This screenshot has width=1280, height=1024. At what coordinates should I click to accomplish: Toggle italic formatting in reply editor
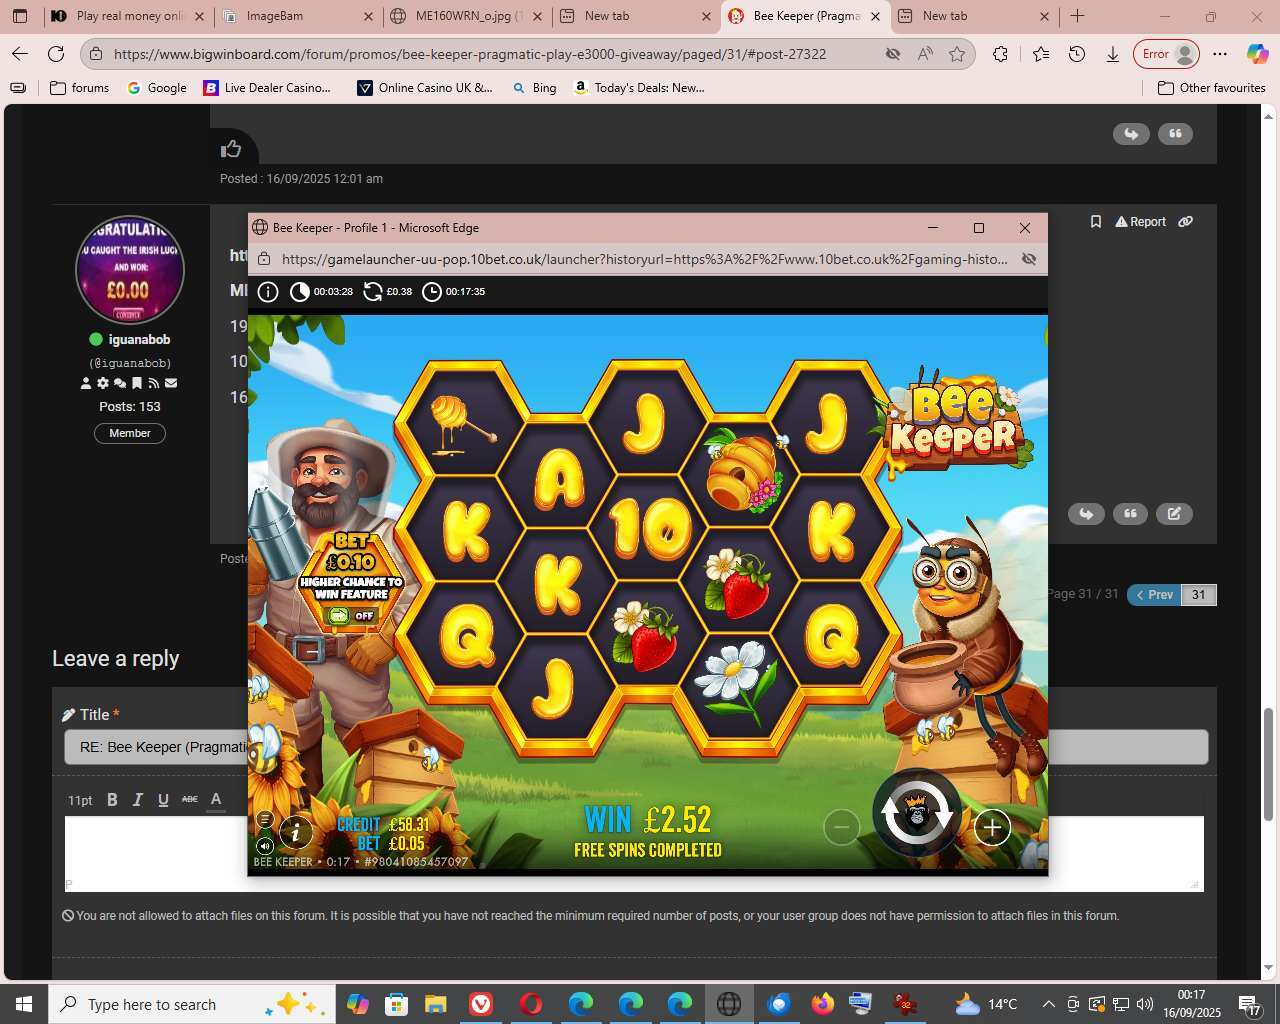pyautogui.click(x=138, y=799)
